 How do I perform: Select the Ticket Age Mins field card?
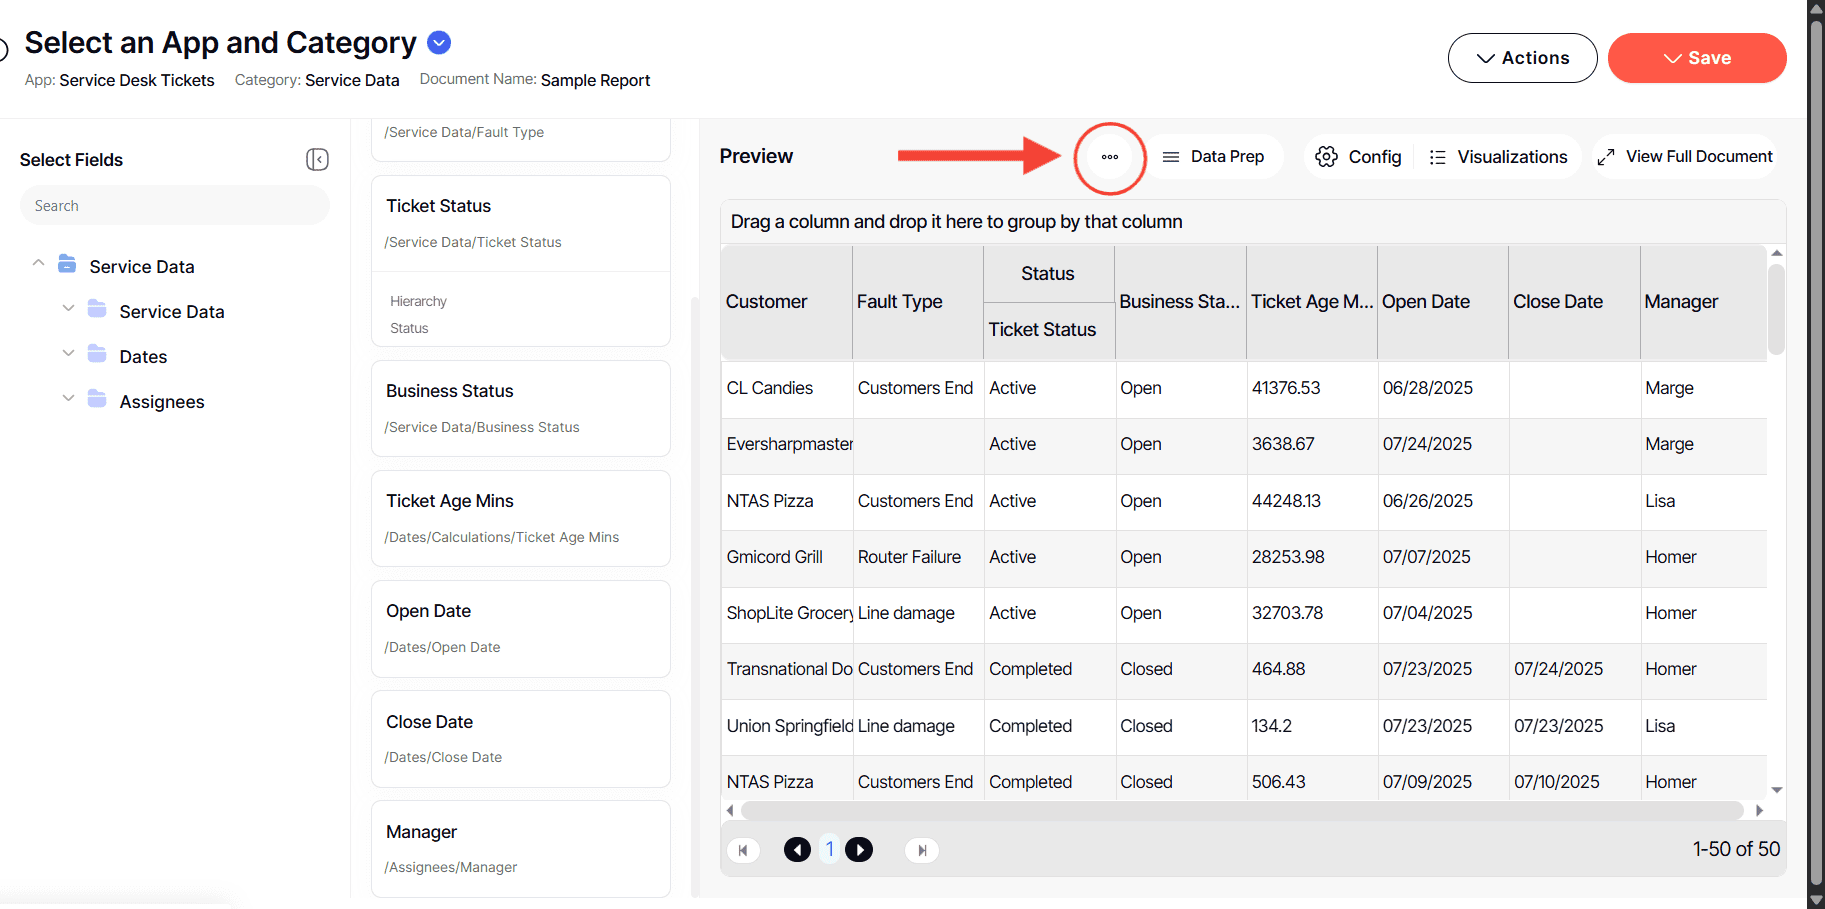(x=521, y=518)
